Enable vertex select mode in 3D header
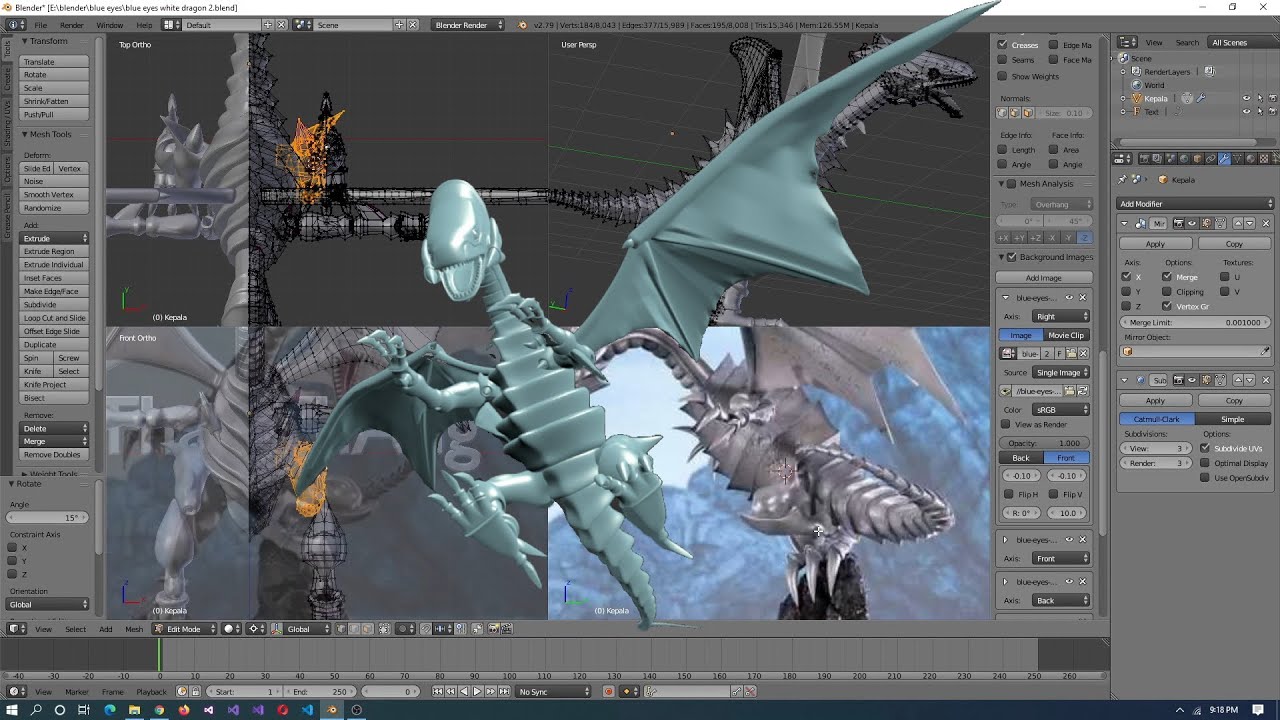Viewport: 1280px width, 720px height. pyautogui.click(x=341, y=629)
